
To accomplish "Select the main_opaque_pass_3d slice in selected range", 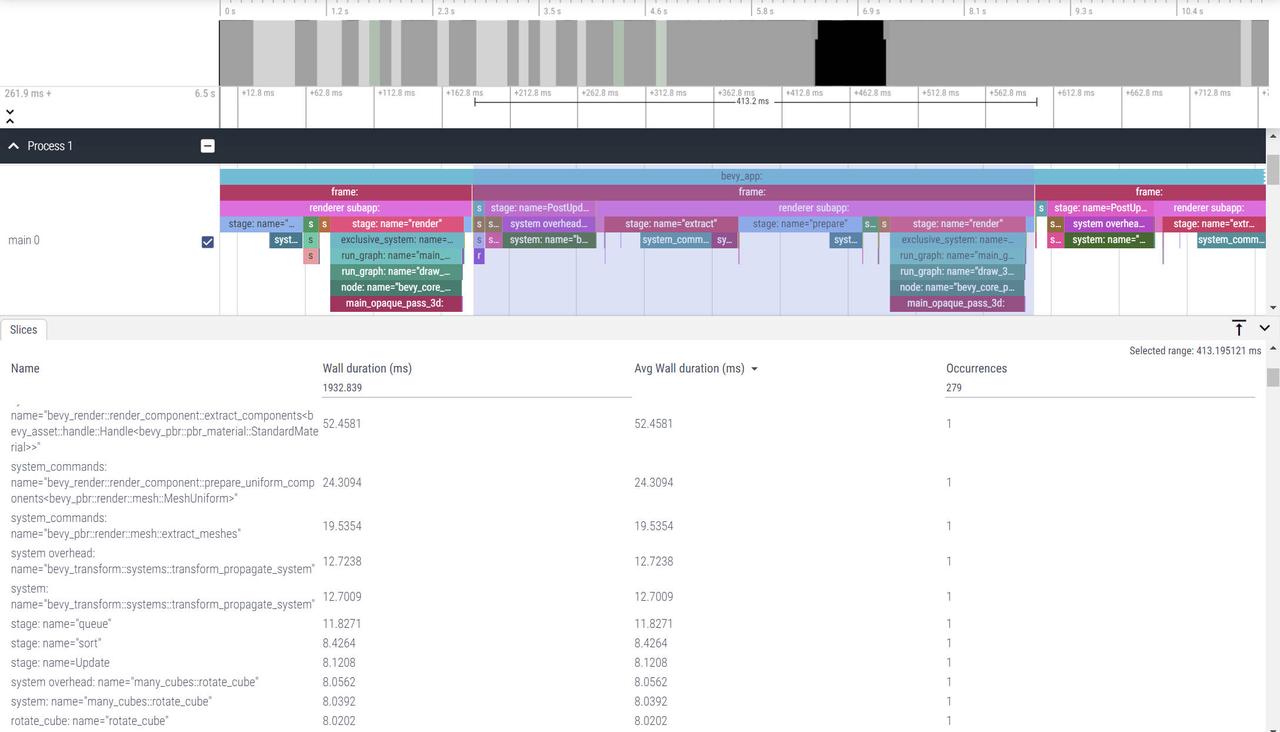I will tap(955, 303).
